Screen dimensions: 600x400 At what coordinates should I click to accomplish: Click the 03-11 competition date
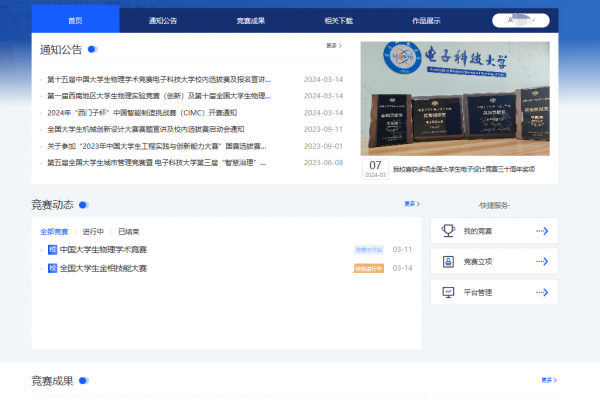pyautogui.click(x=402, y=250)
